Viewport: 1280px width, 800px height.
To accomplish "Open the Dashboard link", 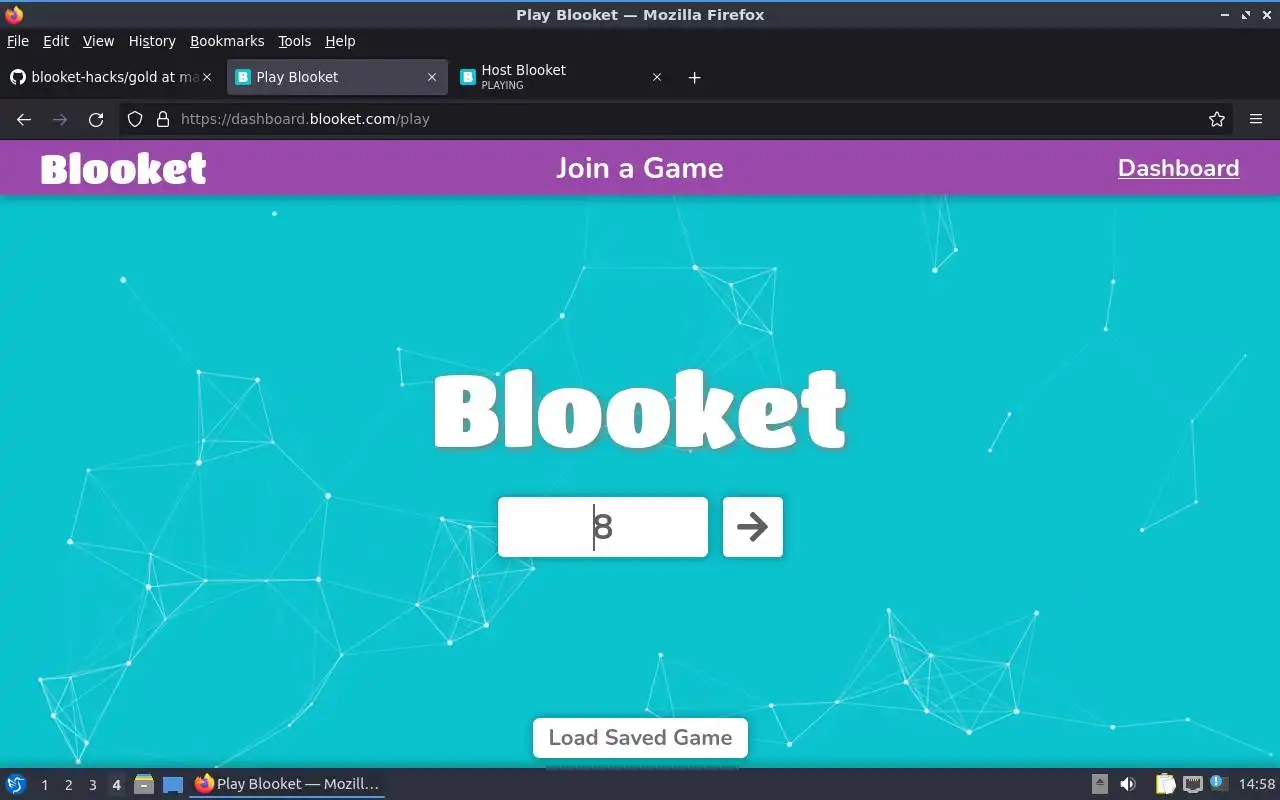I will click(1178, 168).
